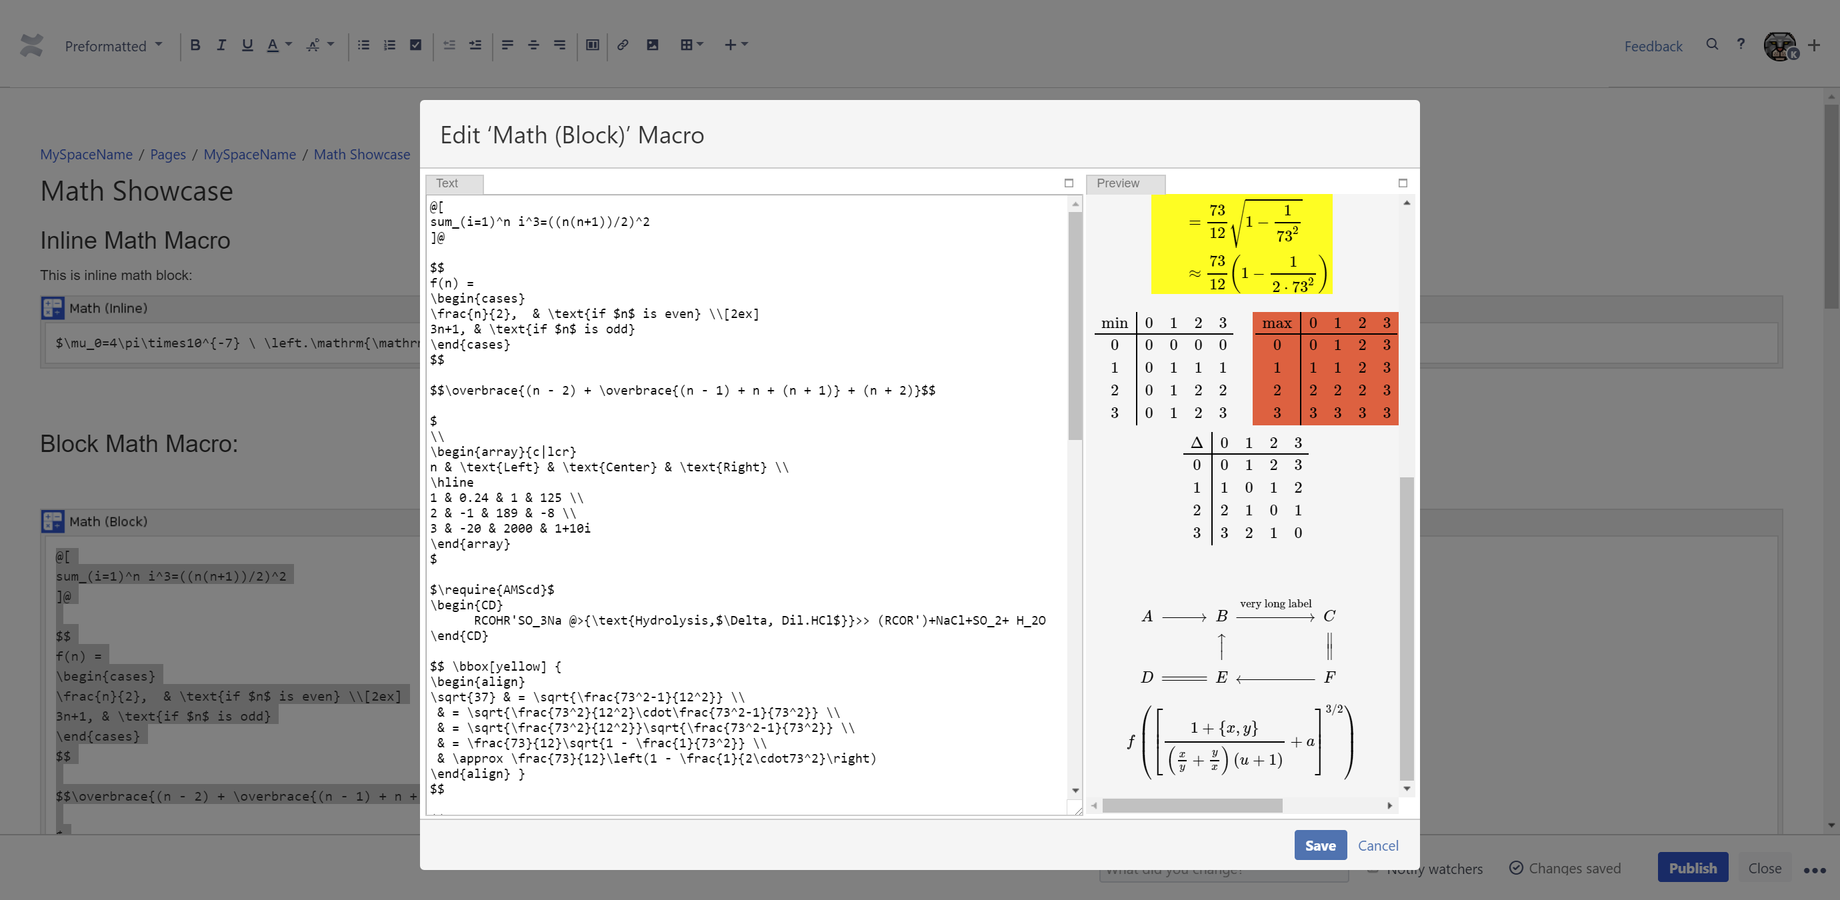Open the help question mark icon
This screenshot has height=900, width=1840.
coord(1741,45)
